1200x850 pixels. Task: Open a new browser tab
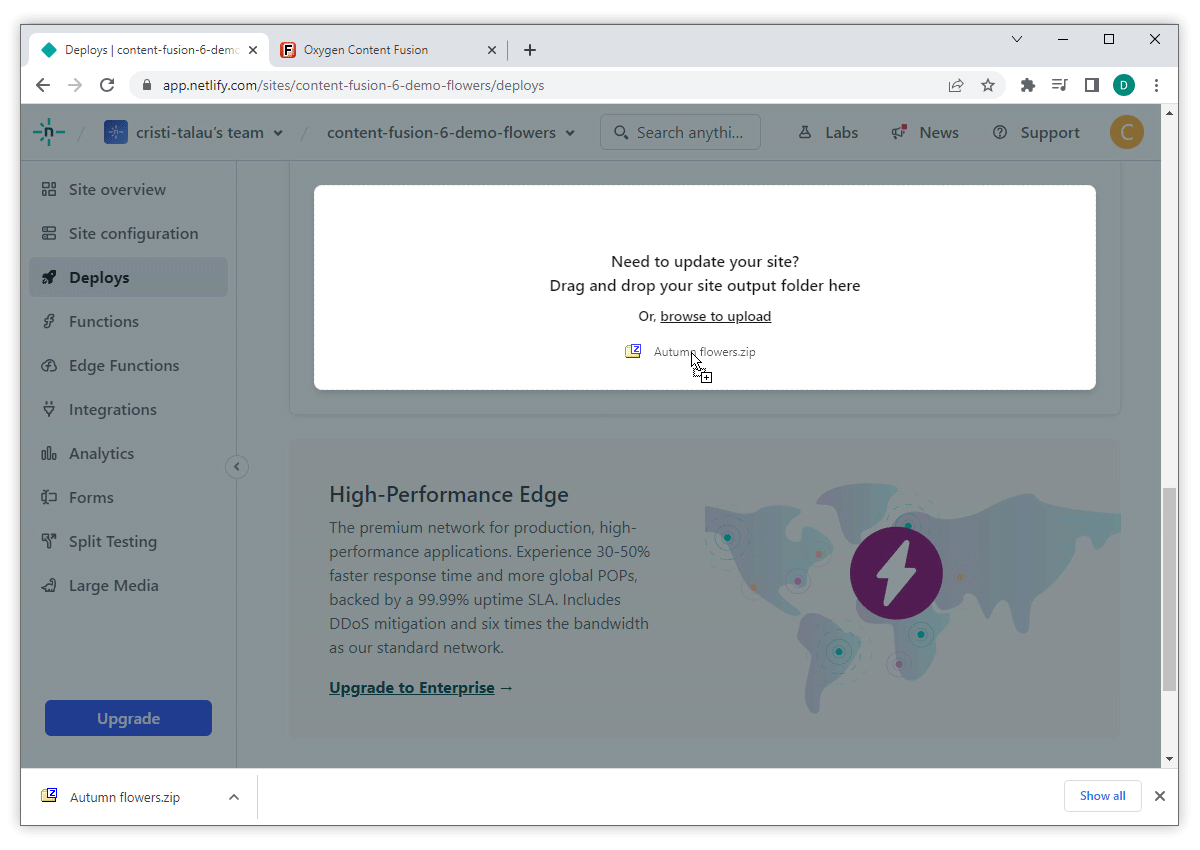tap(530, 50)
